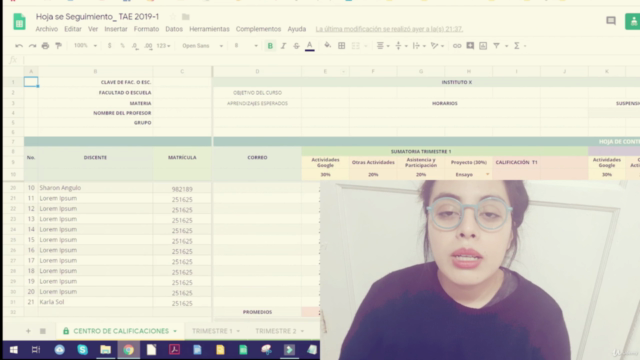The image size is (640, 360).
Task: Open the last modification history link
Action: point(389,29)
